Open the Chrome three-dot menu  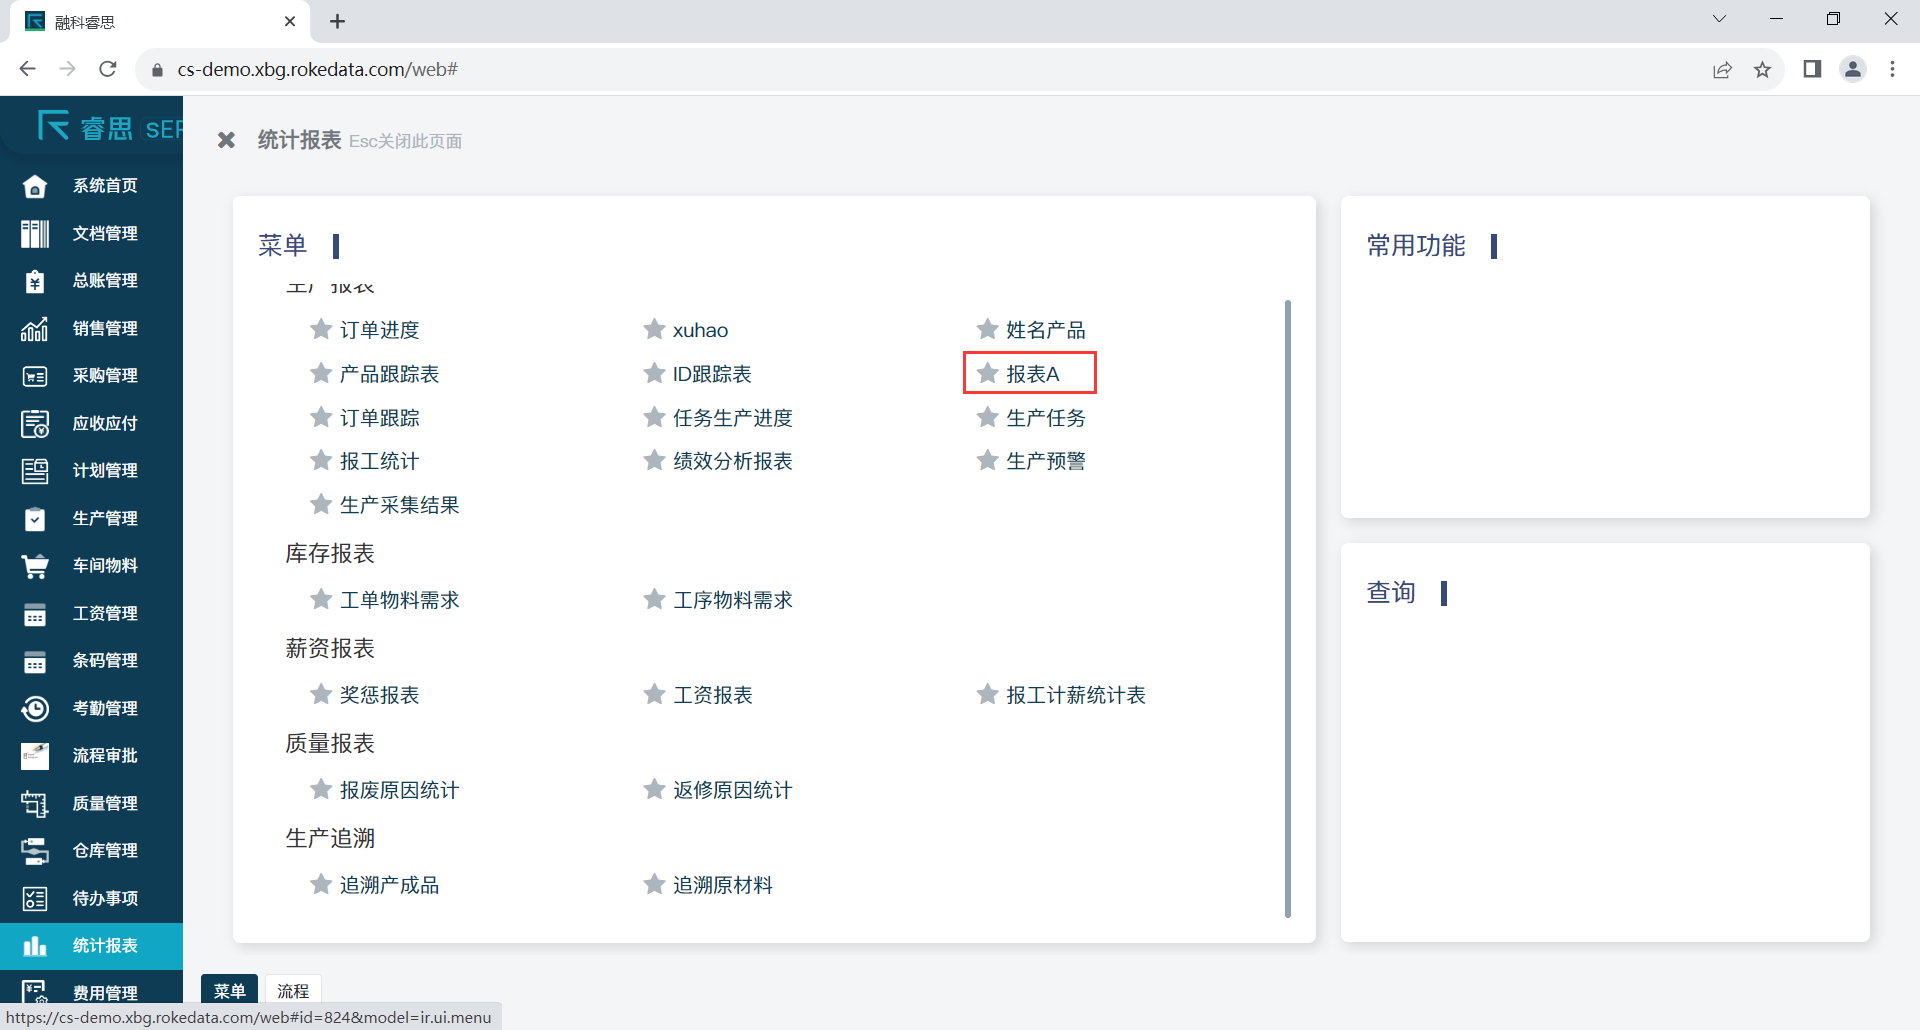coord(1892,69)
